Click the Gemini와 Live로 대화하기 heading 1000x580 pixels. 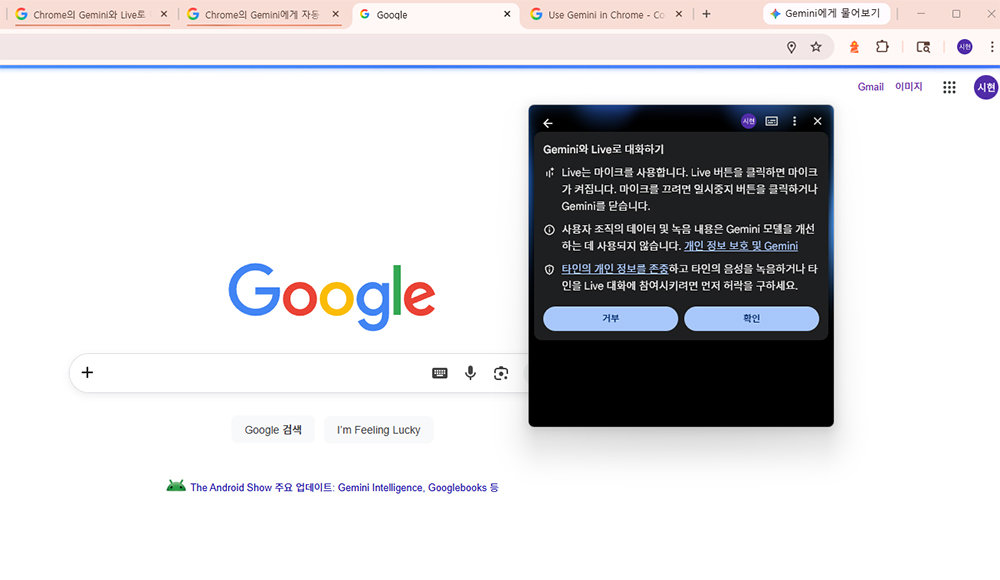603,149
